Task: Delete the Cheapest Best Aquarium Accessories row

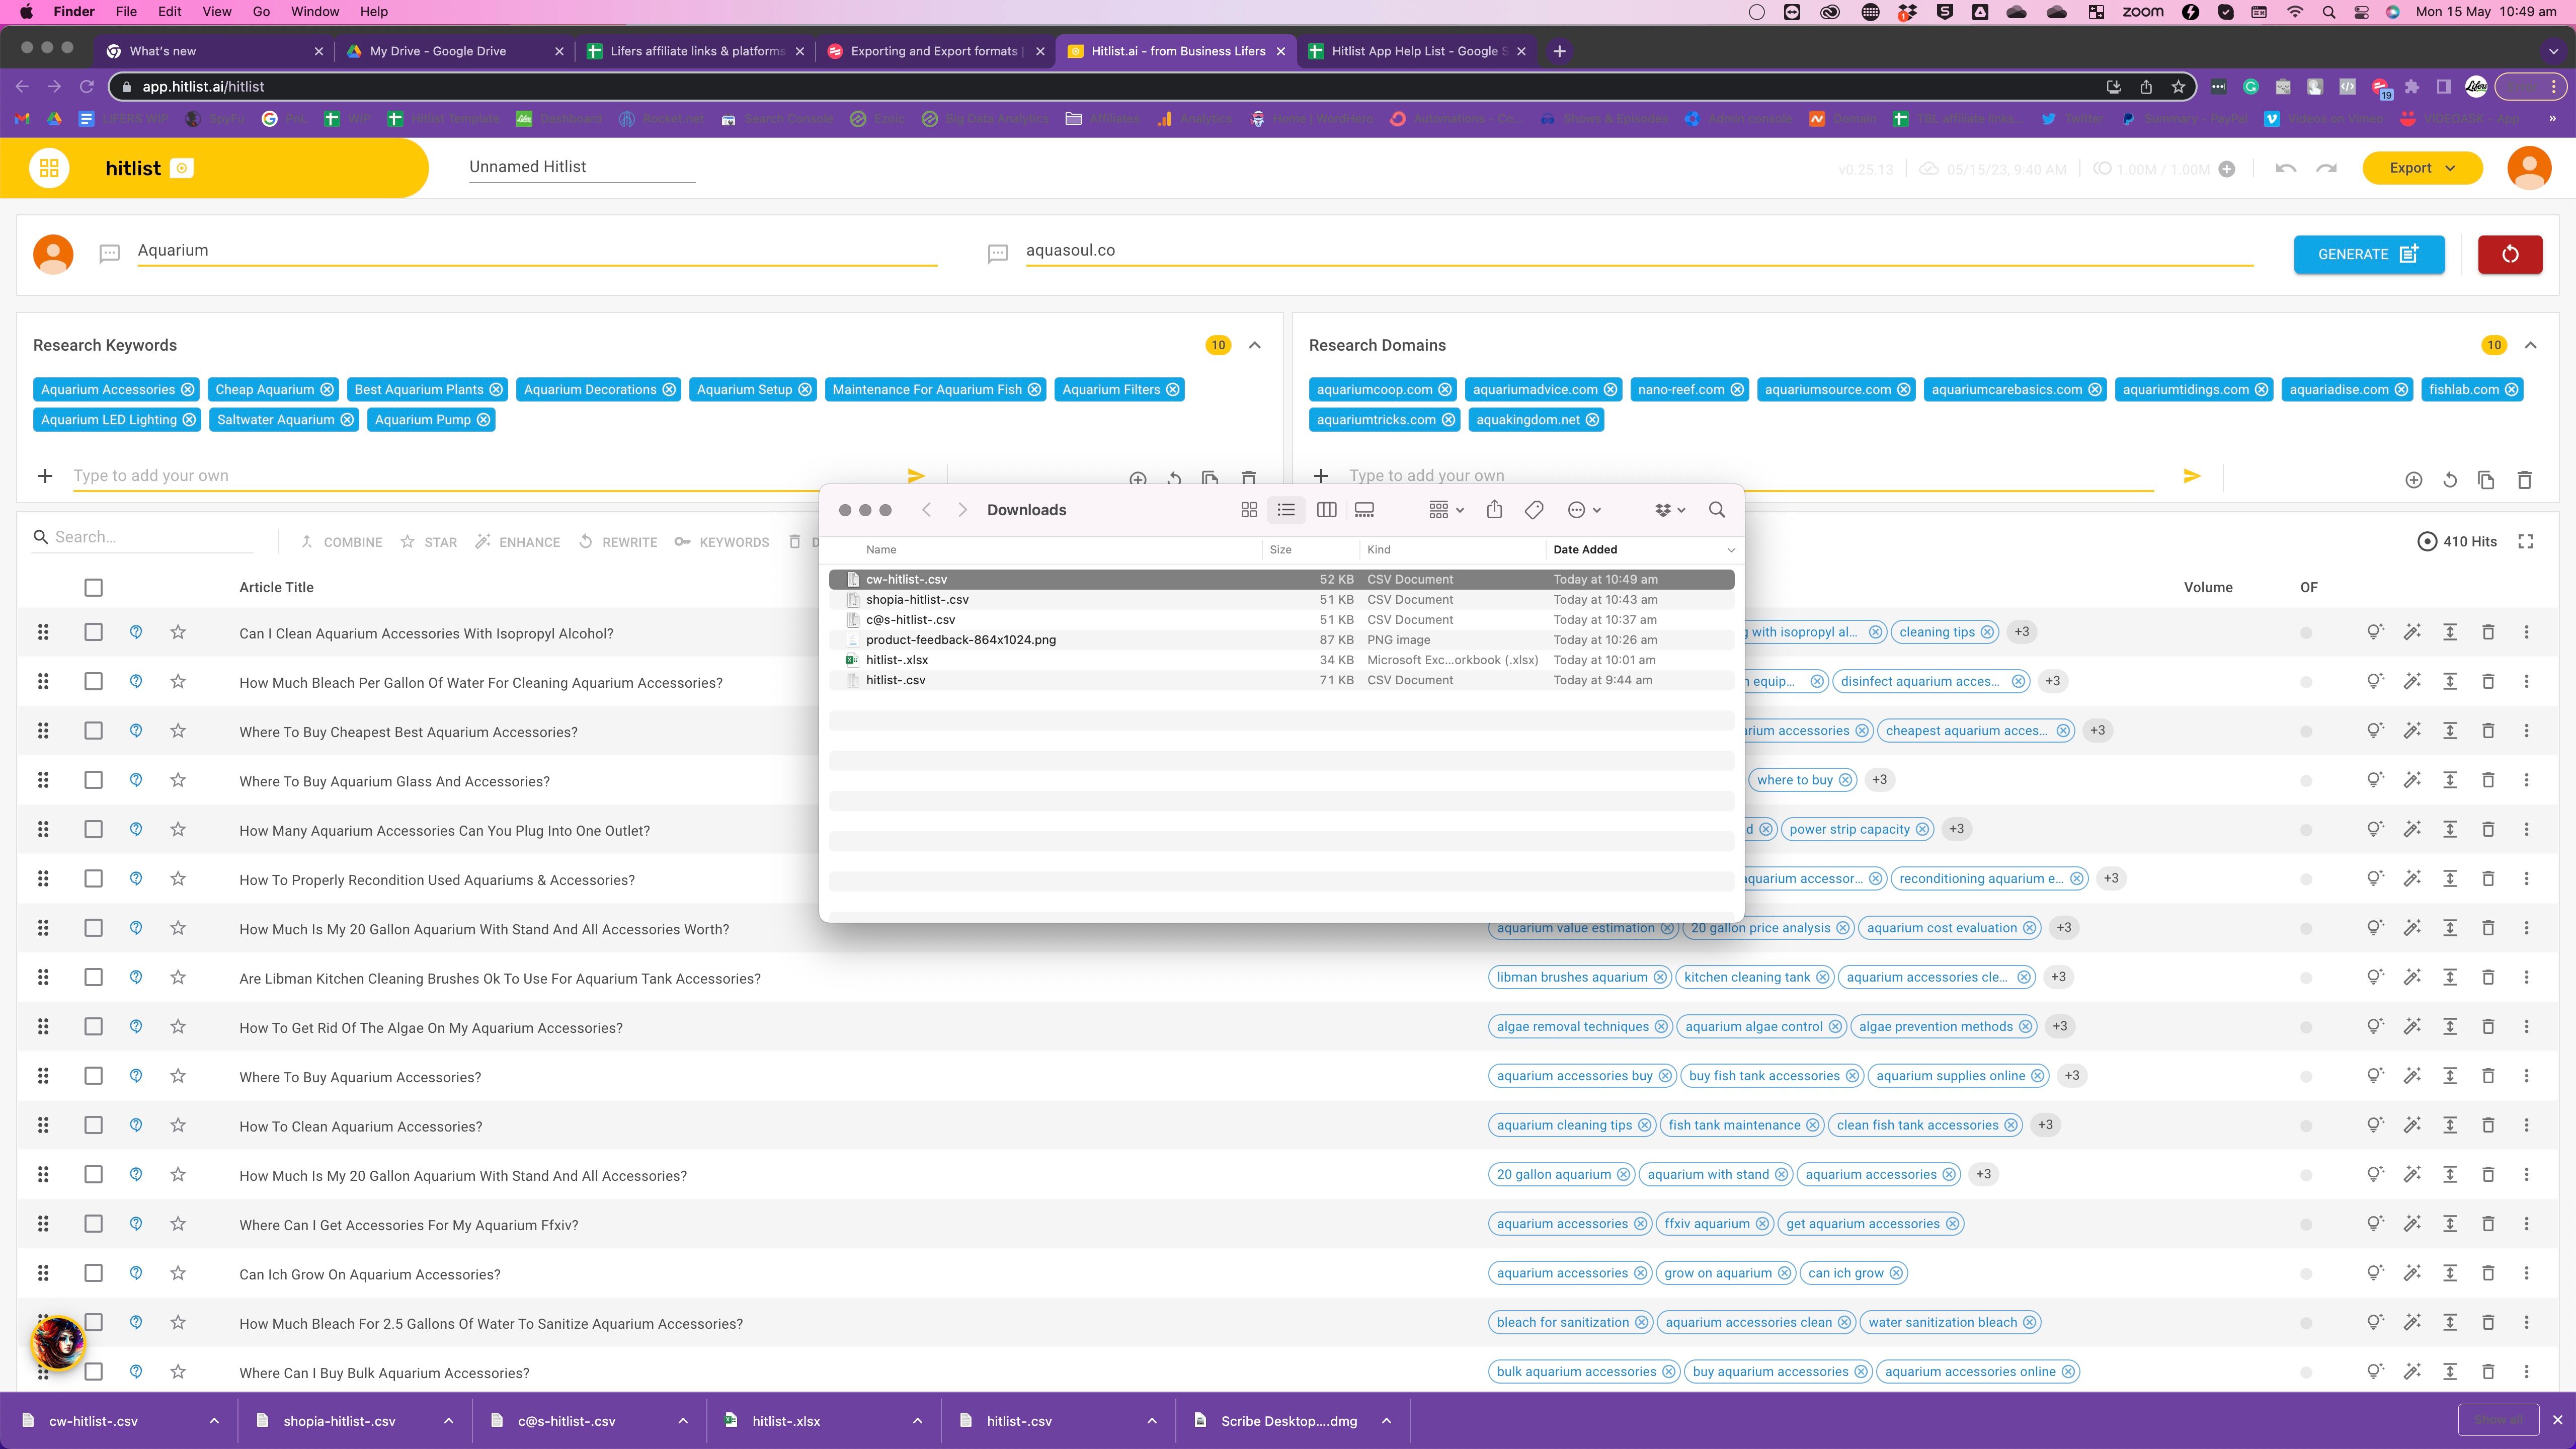Action: [x=2488, y=731]
